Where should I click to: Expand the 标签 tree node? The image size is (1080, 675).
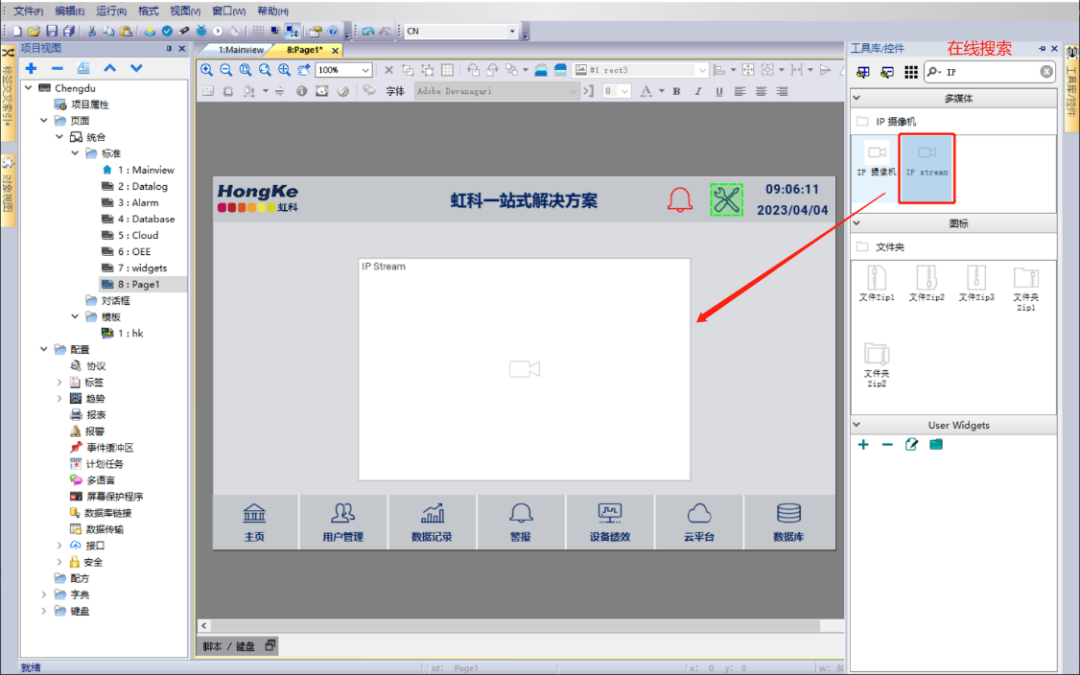coord(59,382)
